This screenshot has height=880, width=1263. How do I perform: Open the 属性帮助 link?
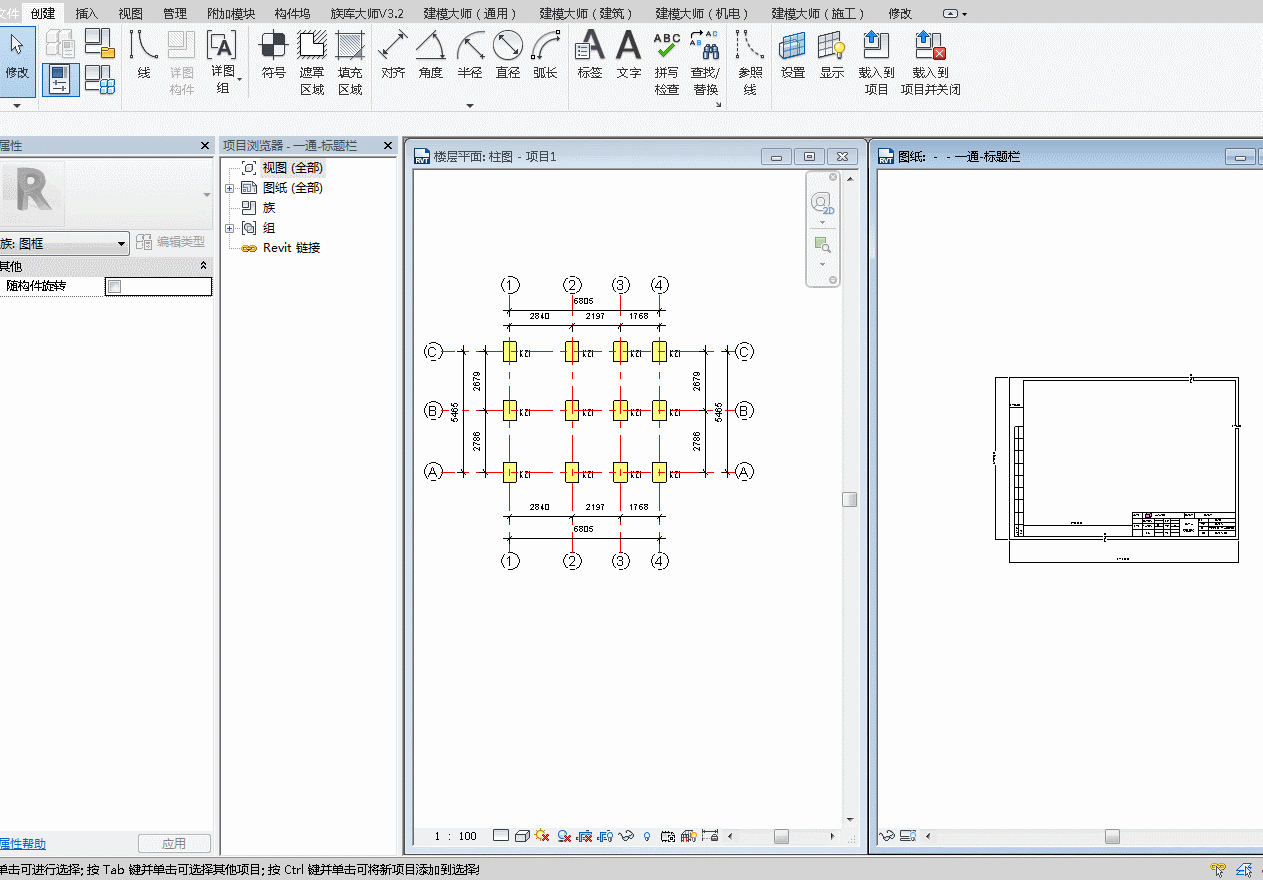[22, 844]
